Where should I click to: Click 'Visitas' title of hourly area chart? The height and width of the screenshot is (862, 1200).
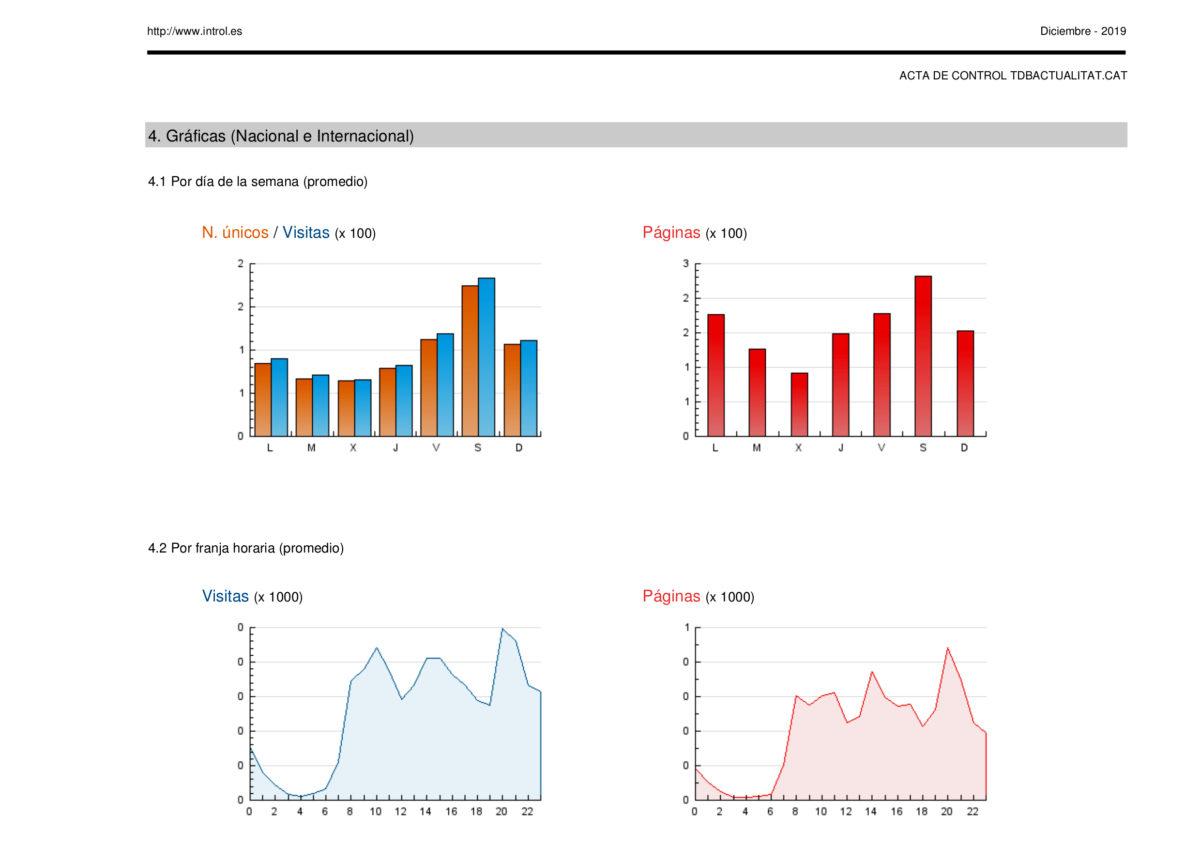225,596
